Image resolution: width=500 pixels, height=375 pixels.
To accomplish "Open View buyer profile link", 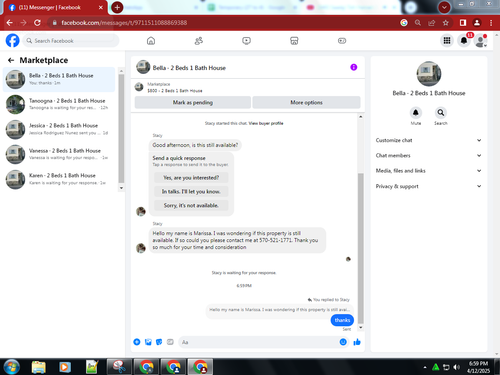I will coord(266,123).
